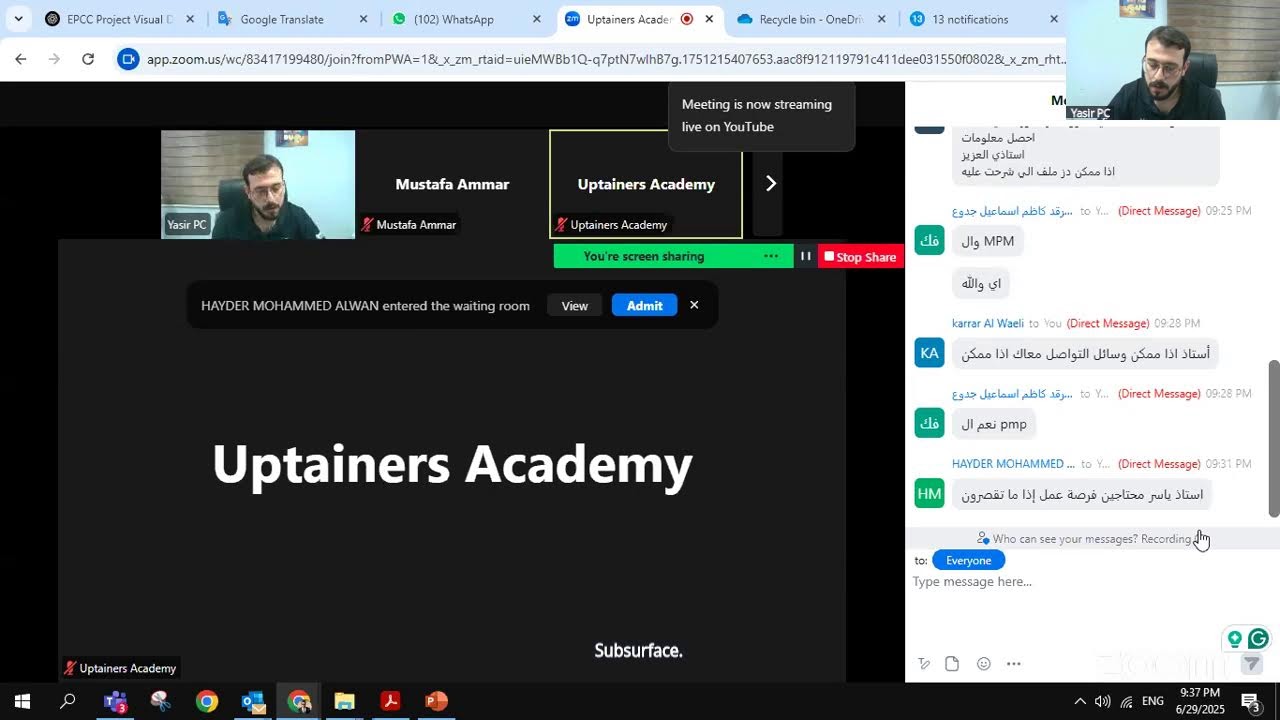Click the green avatar beside 'نعم ال pmp'
The image size is (1280, 720).
pyautogui.click(x=929, y=423)
